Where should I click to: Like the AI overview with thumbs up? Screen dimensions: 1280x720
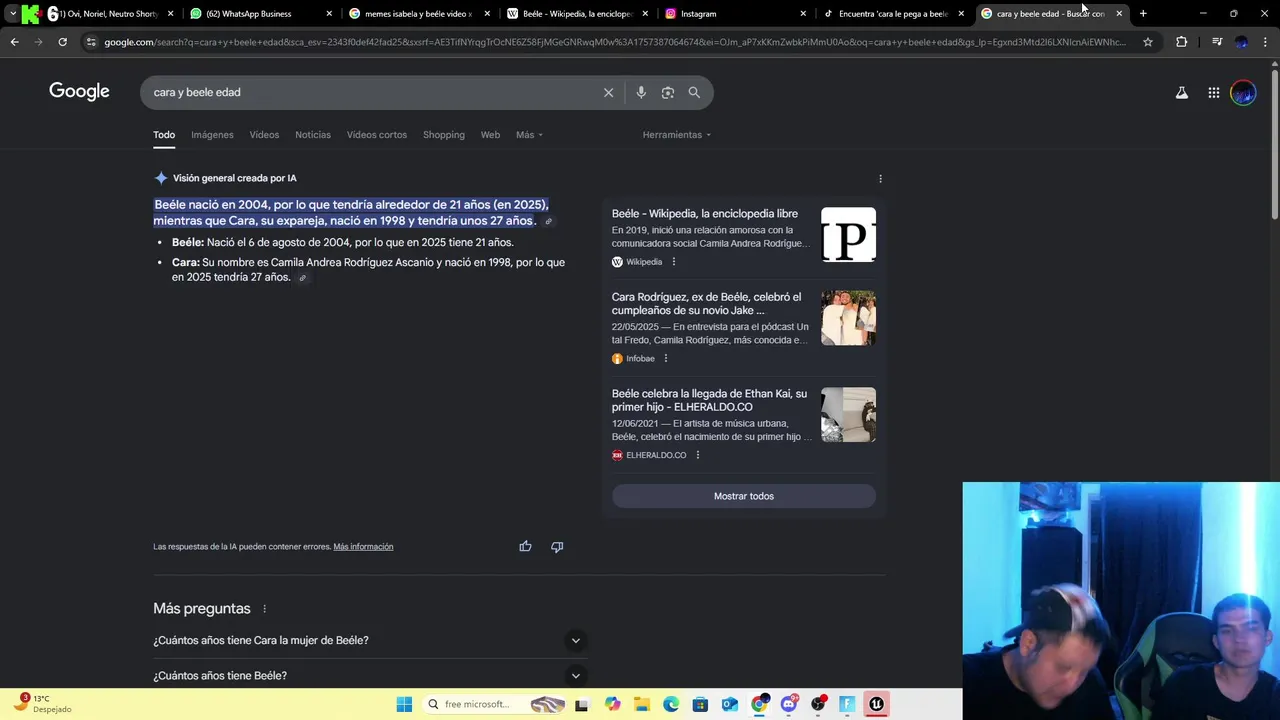tap(525, 546)
